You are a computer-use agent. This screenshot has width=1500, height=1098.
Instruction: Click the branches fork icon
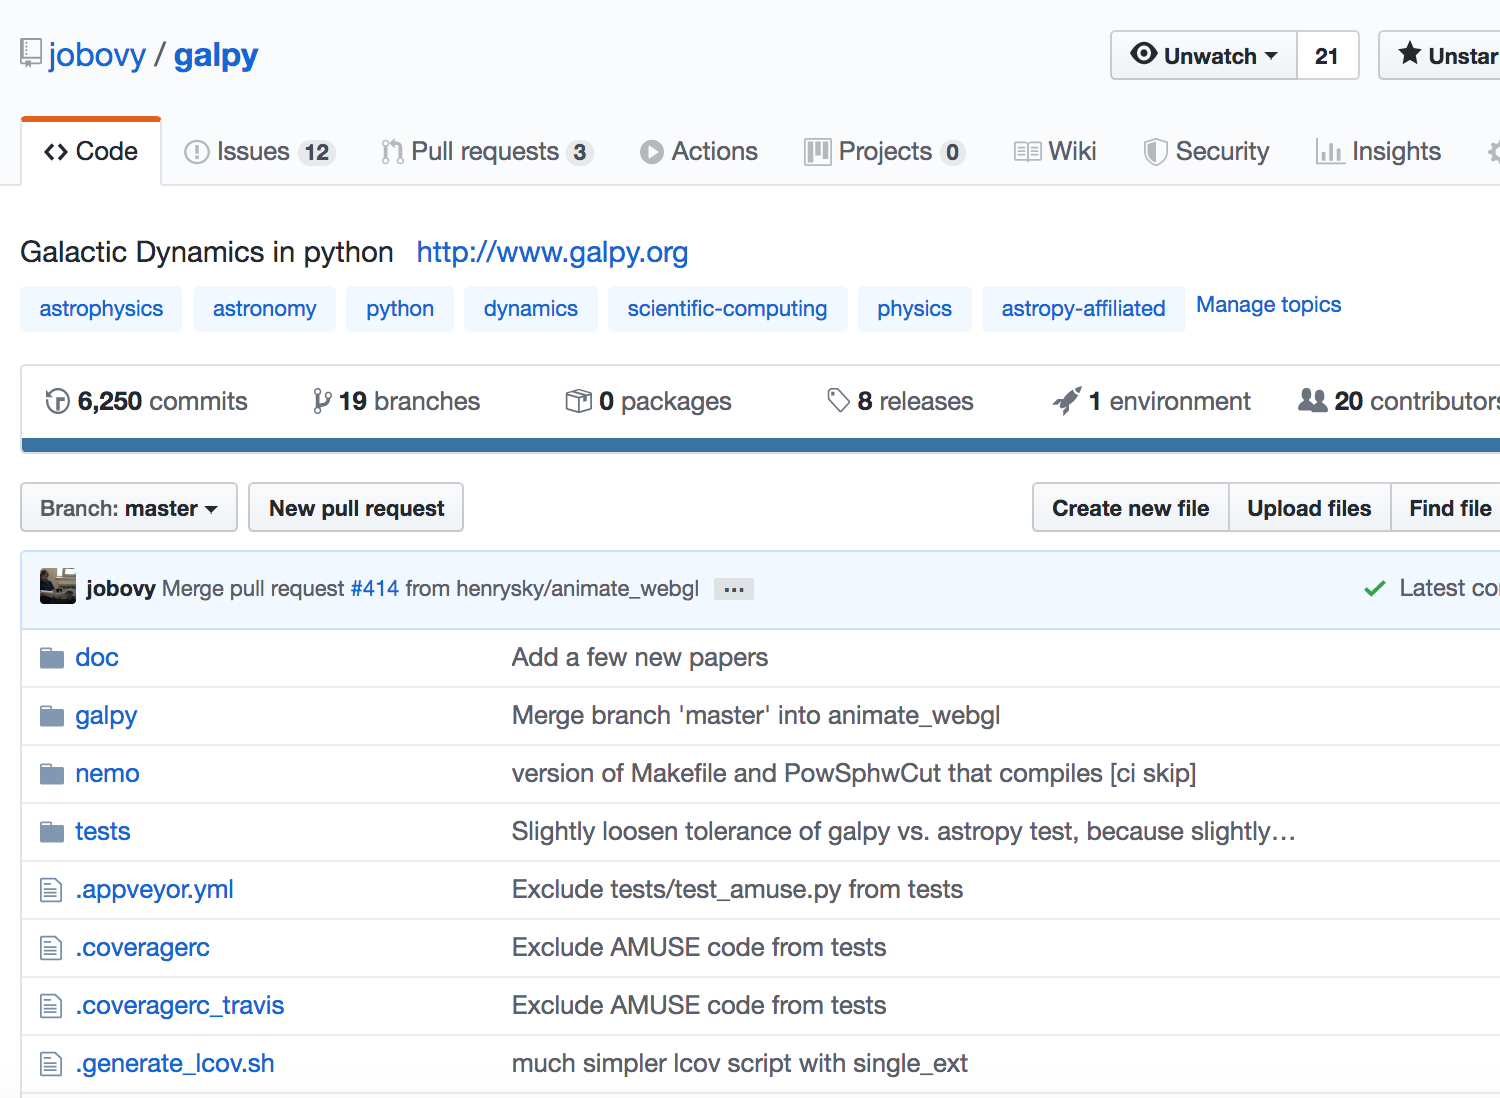point(321,401)
